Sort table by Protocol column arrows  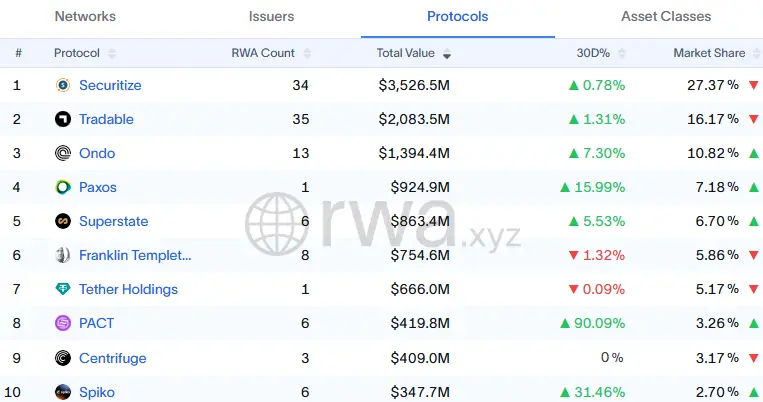112,53
